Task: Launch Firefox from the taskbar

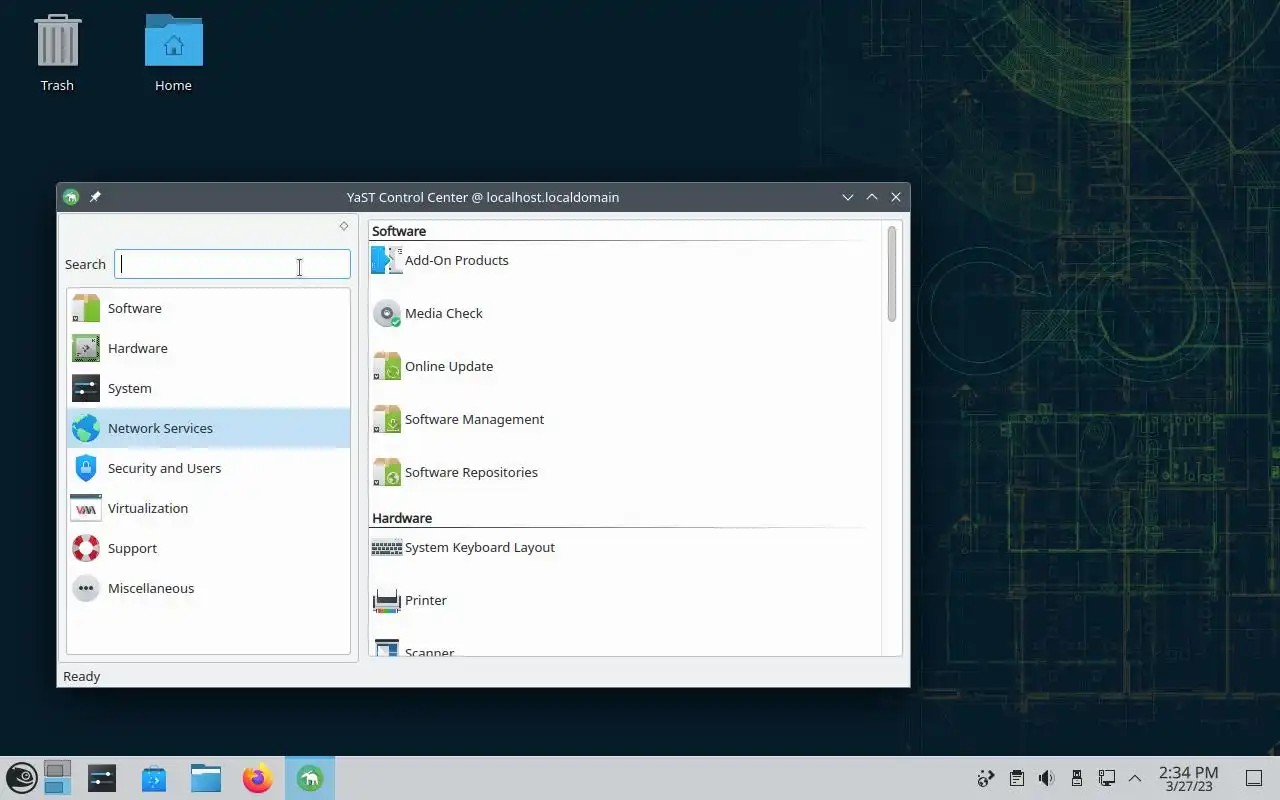Action: pyautogui.click(x=258, y=778)
